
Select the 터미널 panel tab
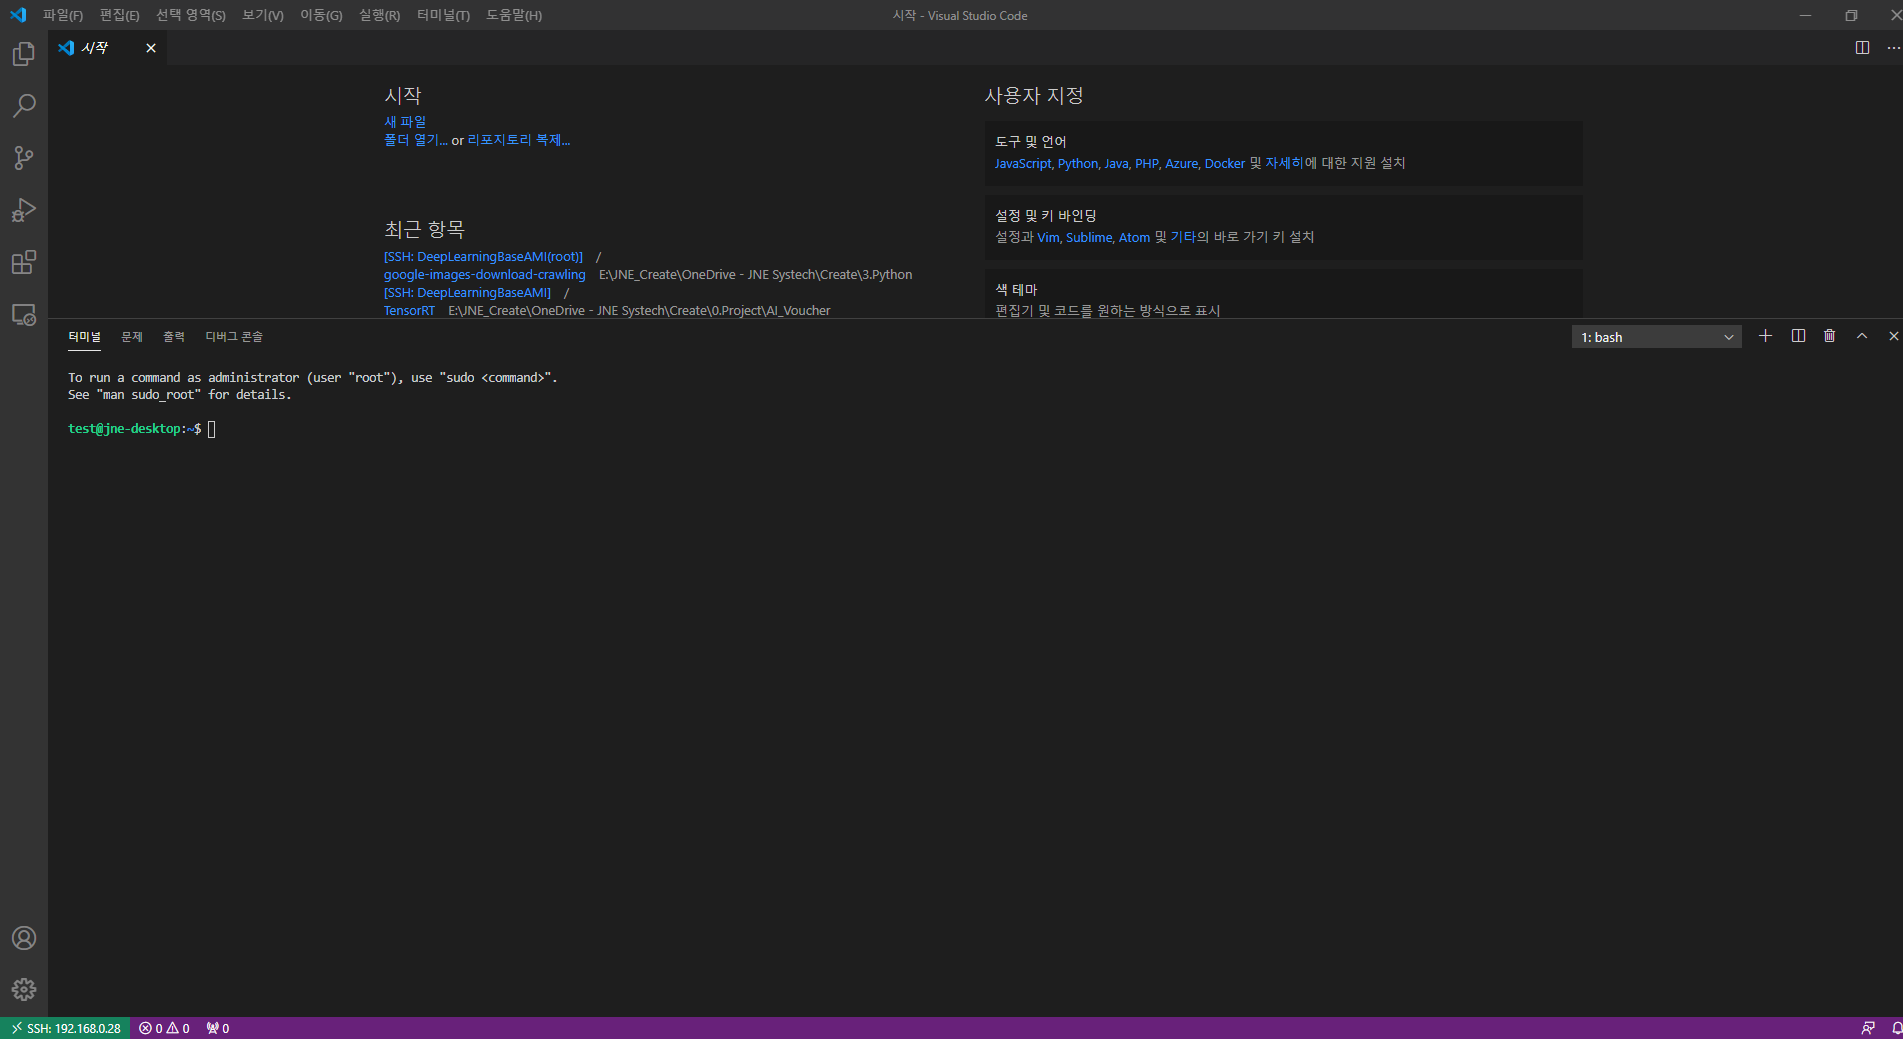point(84,337)
